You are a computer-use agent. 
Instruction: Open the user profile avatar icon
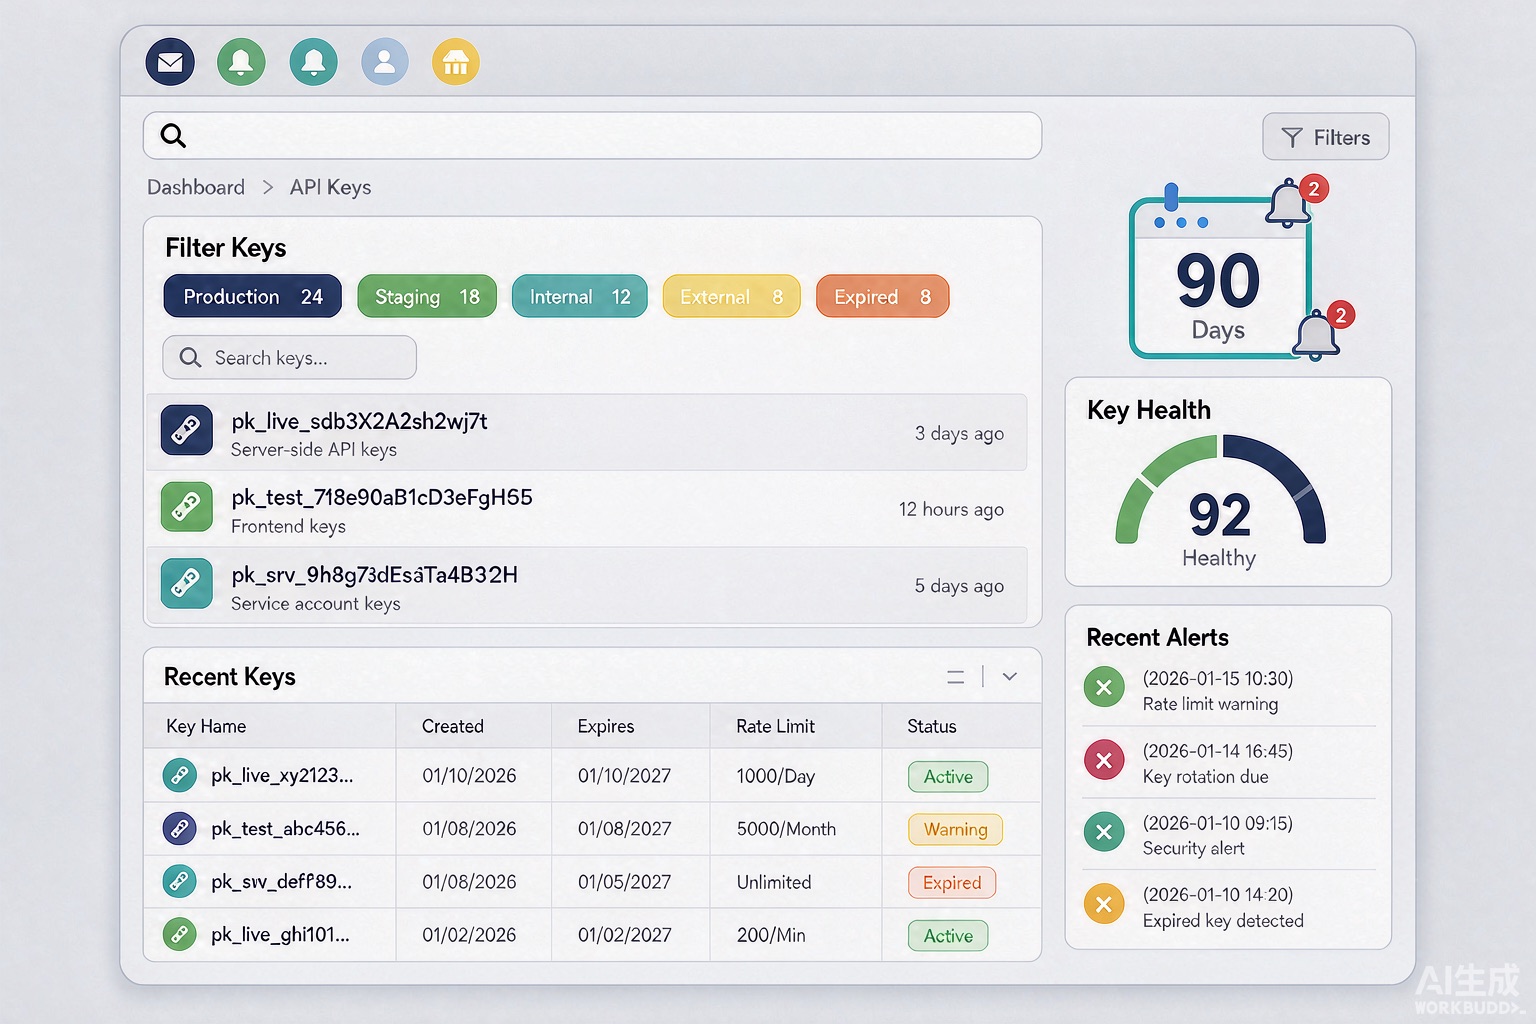click(x=384, y=62)
